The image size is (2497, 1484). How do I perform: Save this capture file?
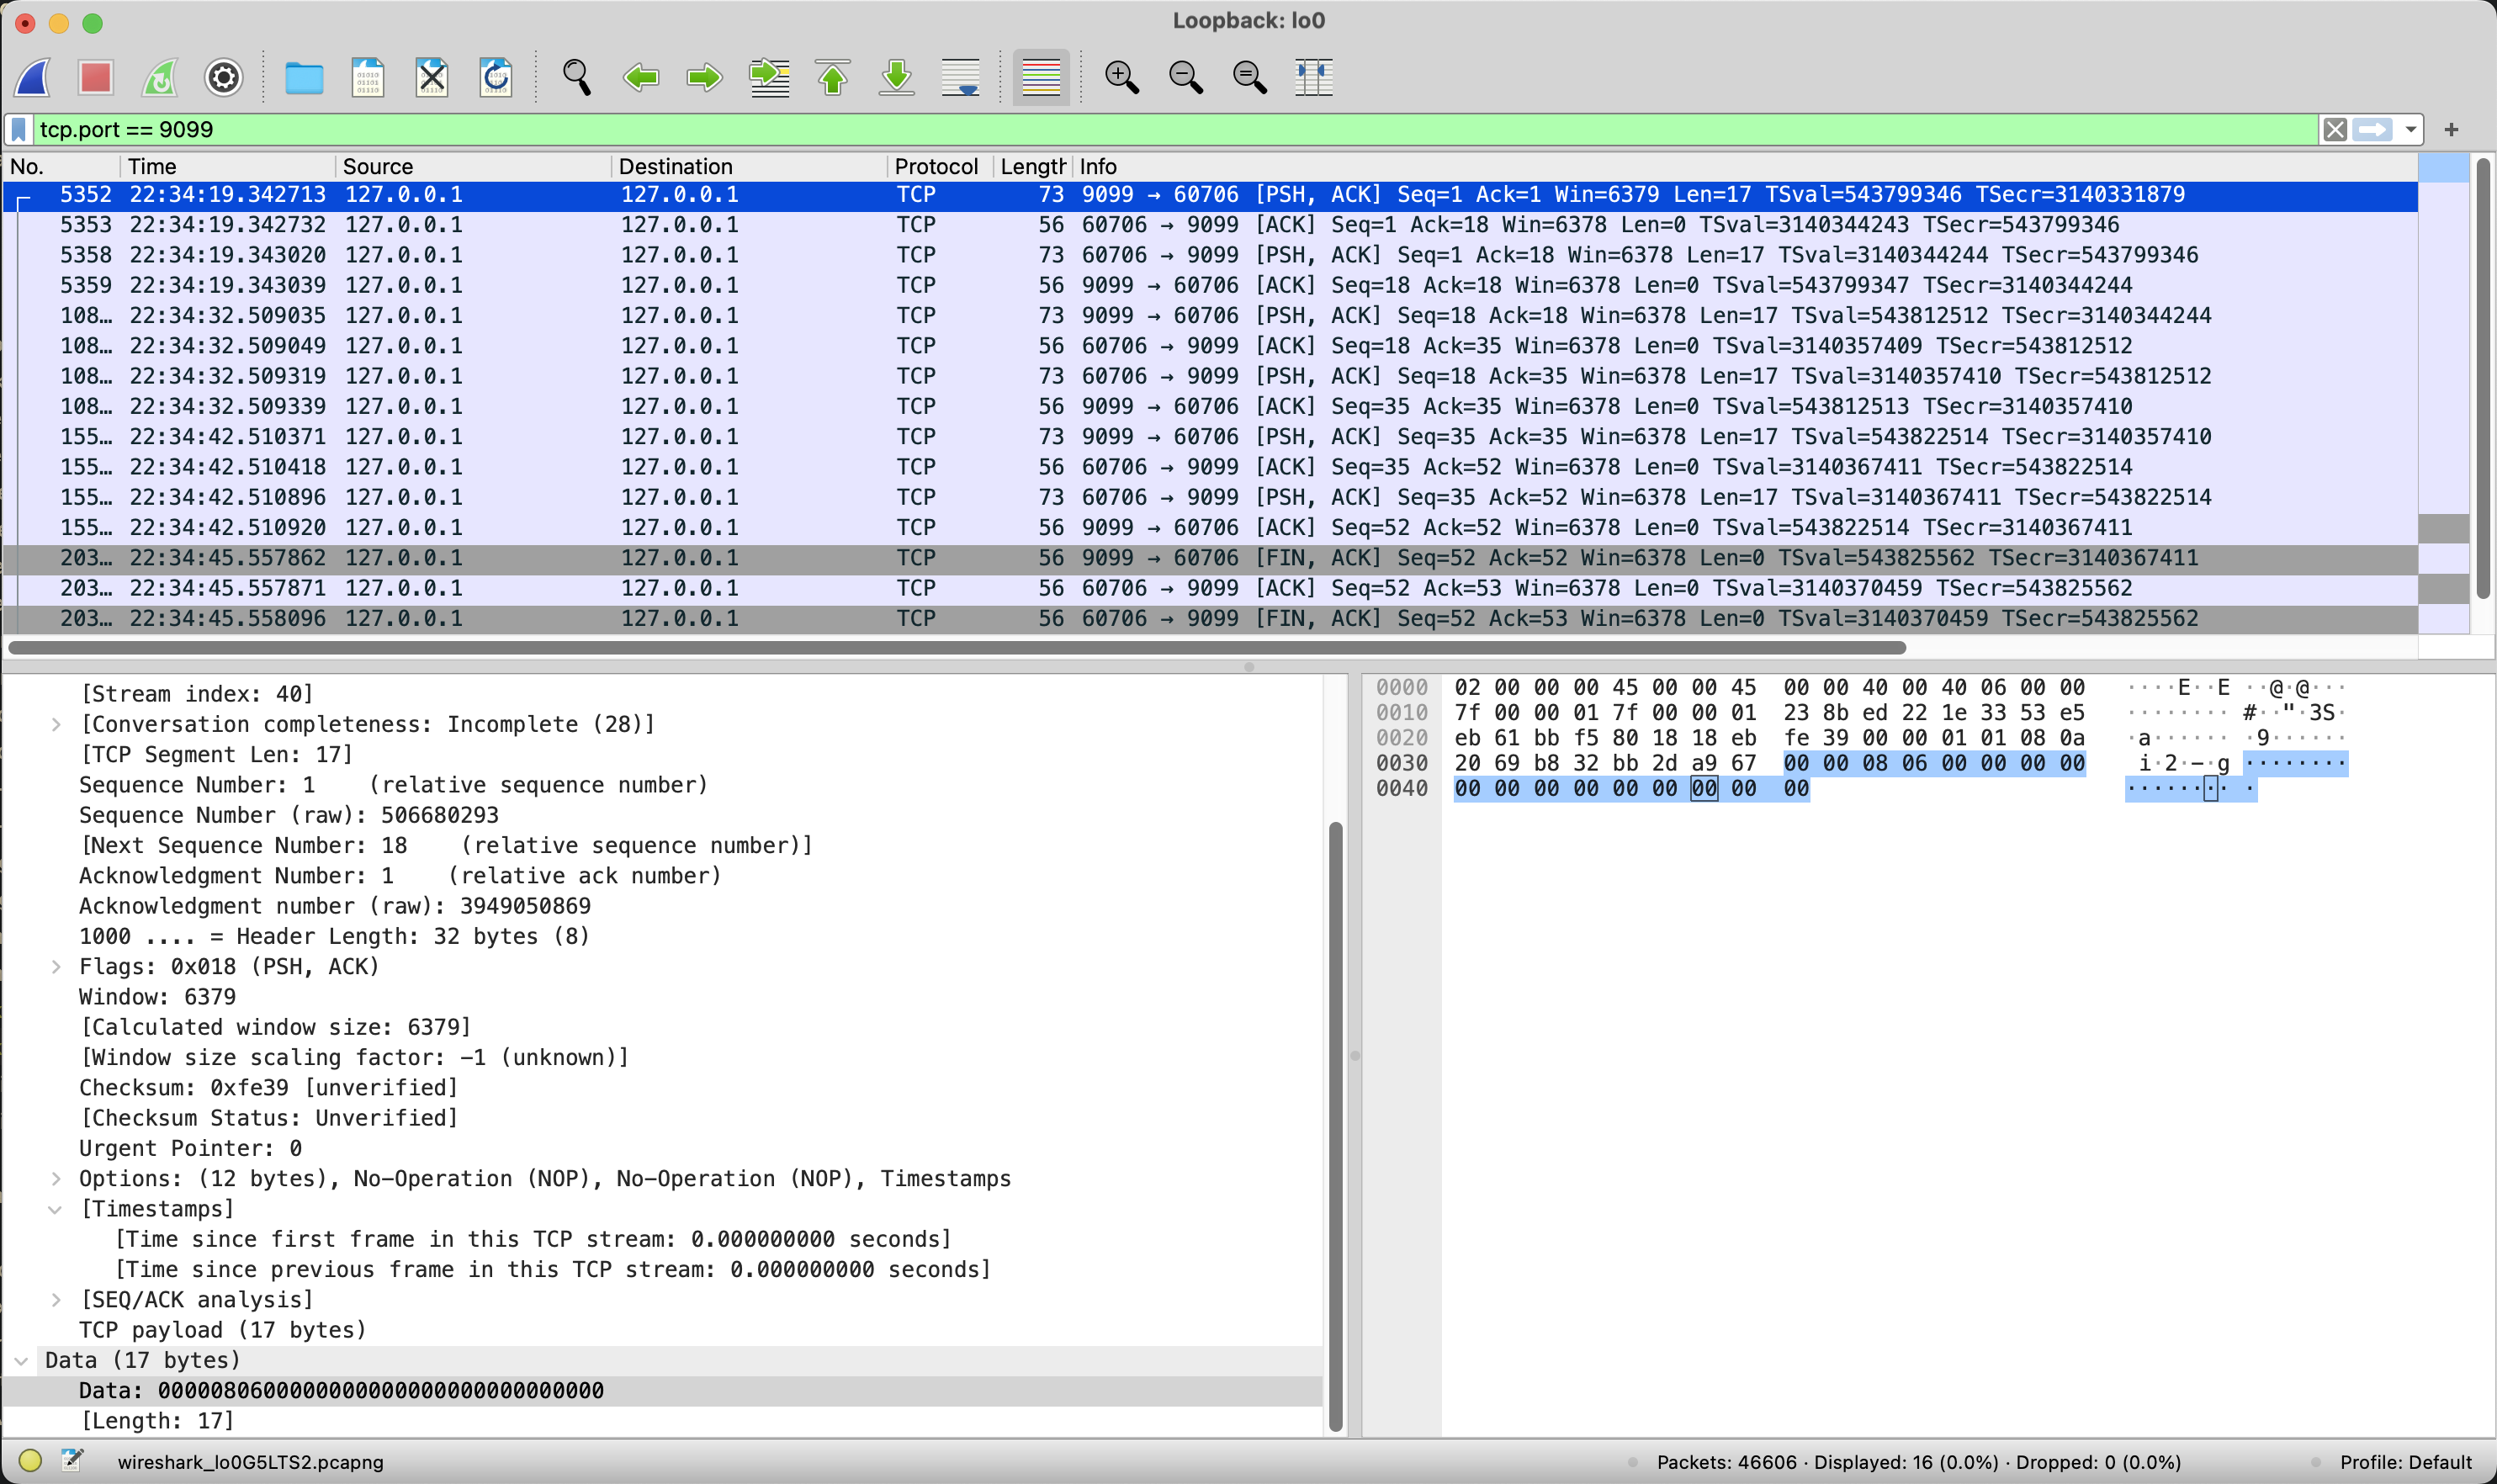368,77
